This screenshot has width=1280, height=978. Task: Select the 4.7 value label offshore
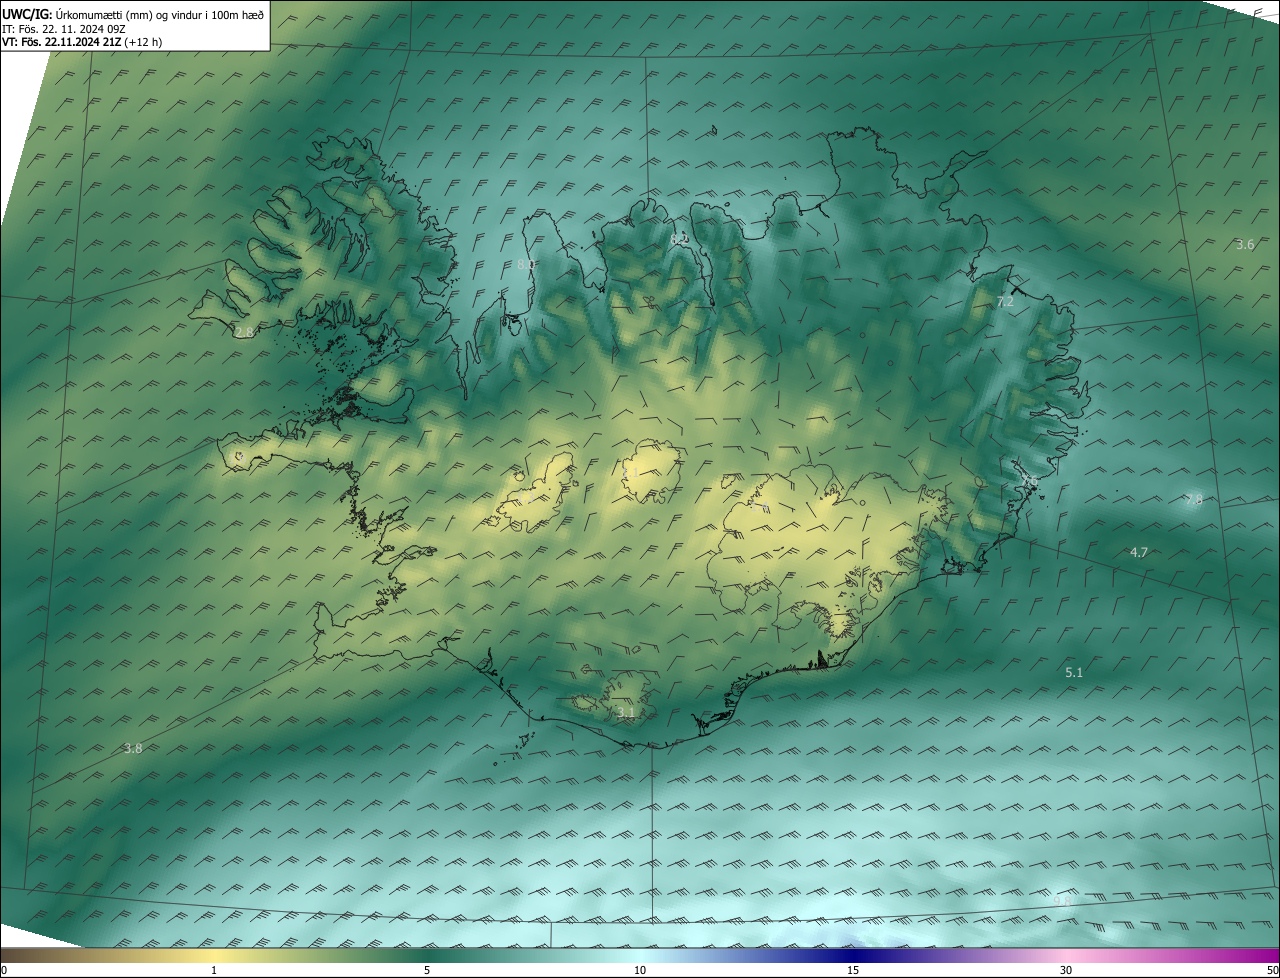1138,552
